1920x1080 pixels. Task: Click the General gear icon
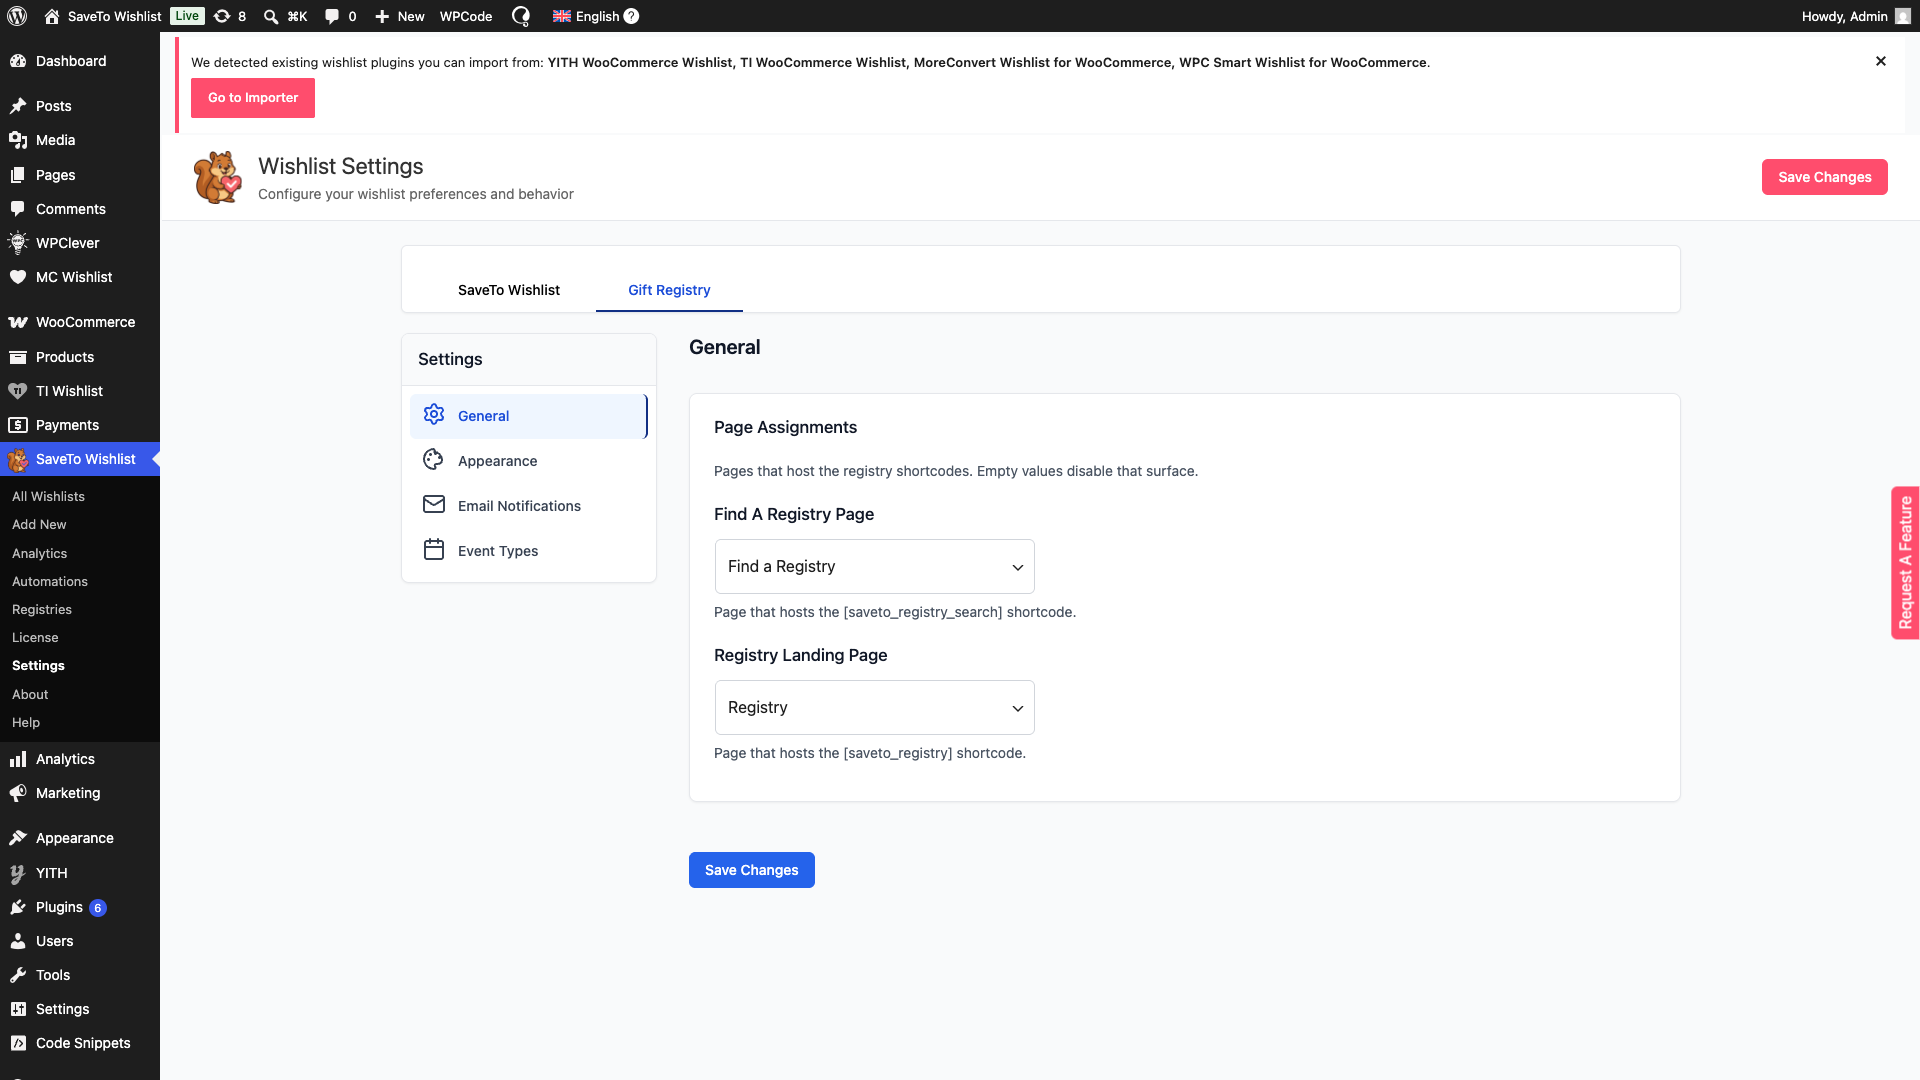point(434,415)
